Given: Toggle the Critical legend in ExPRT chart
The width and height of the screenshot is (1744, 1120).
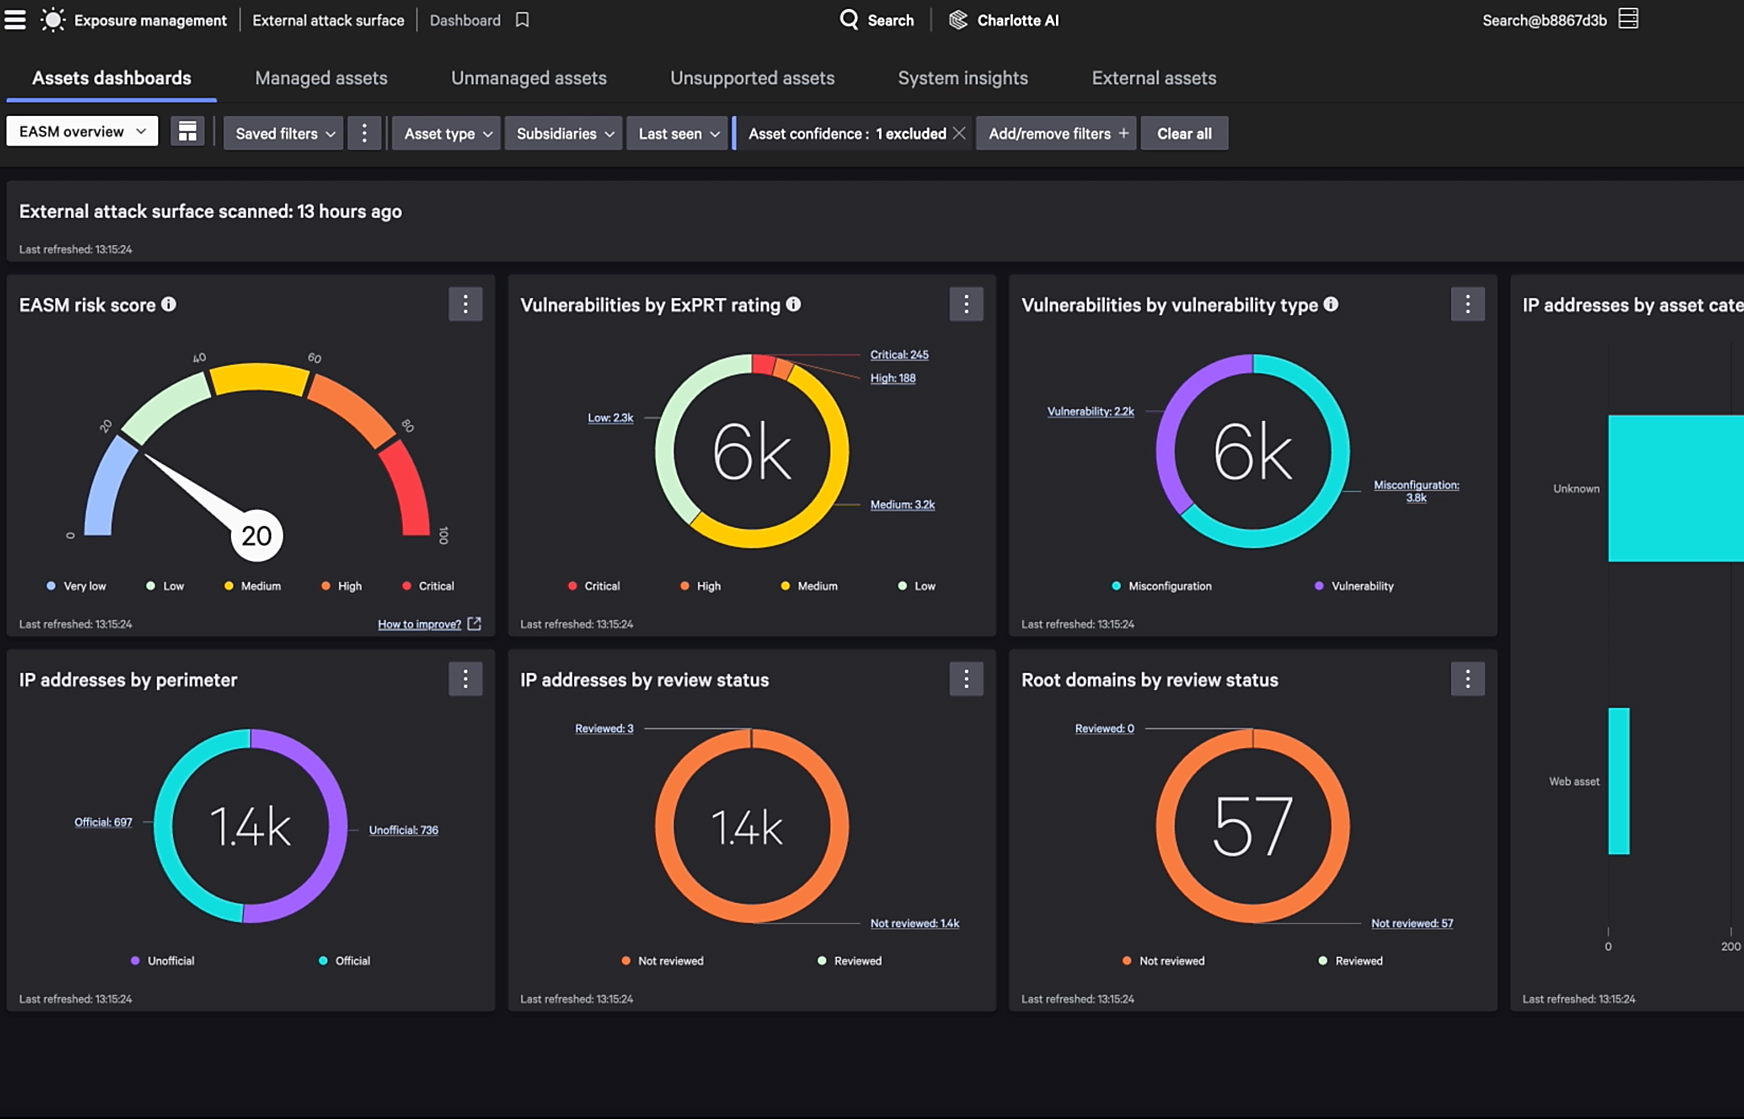Looking at the screenshot, I should 594,586.
